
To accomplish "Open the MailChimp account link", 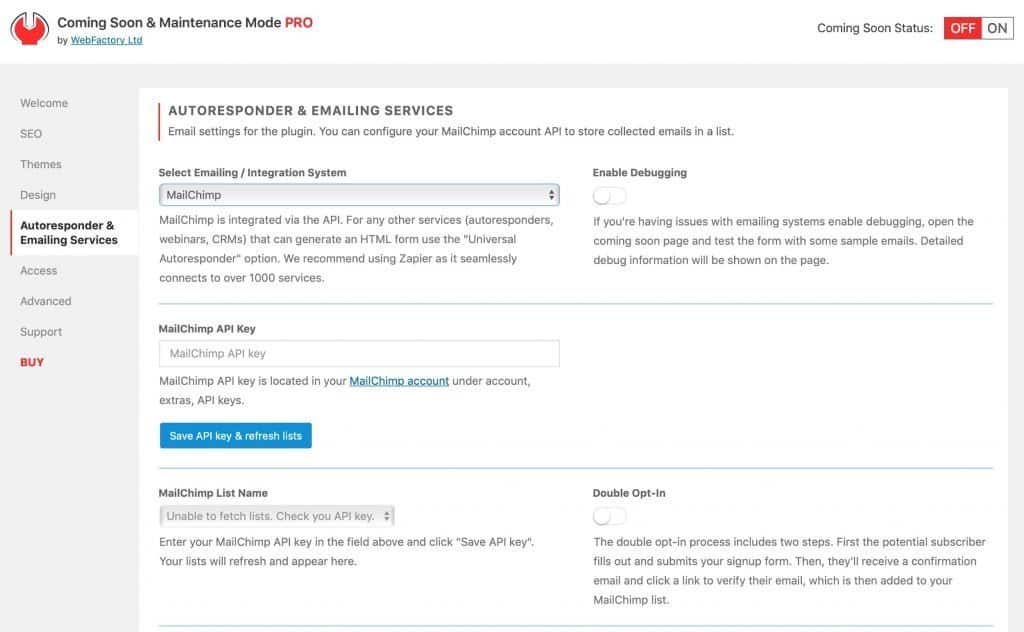I will click(399, 381).
